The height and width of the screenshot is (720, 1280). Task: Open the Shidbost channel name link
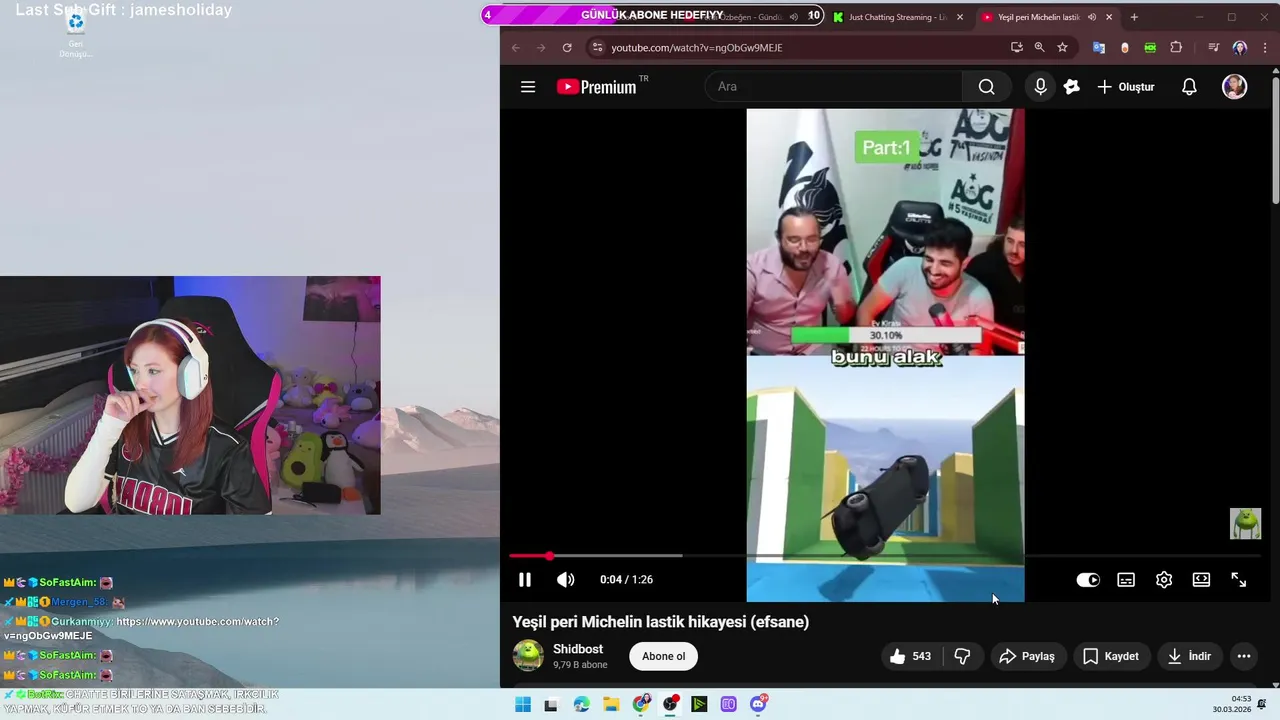click(578, 649)
